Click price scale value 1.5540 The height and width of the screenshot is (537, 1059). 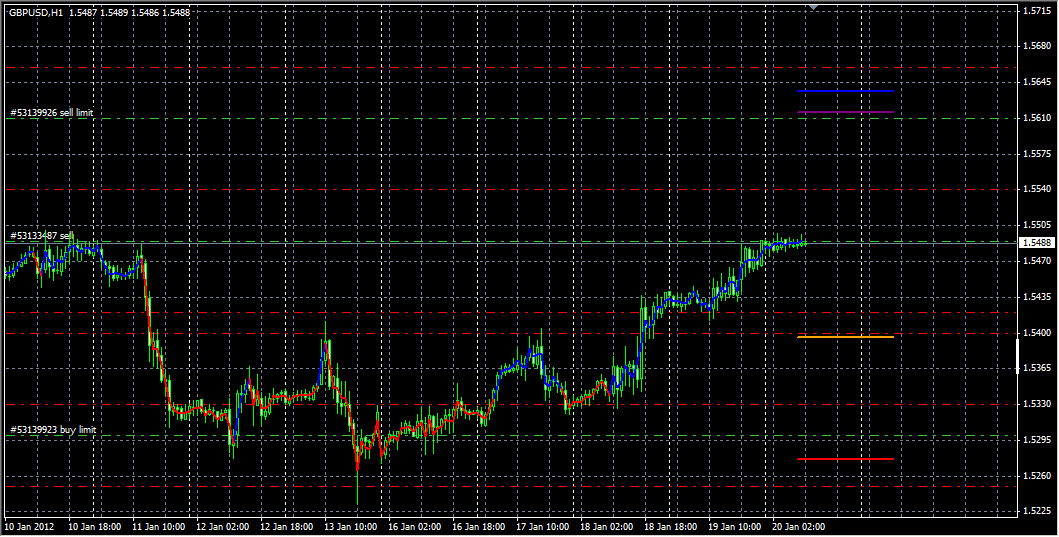[1037, 189]
